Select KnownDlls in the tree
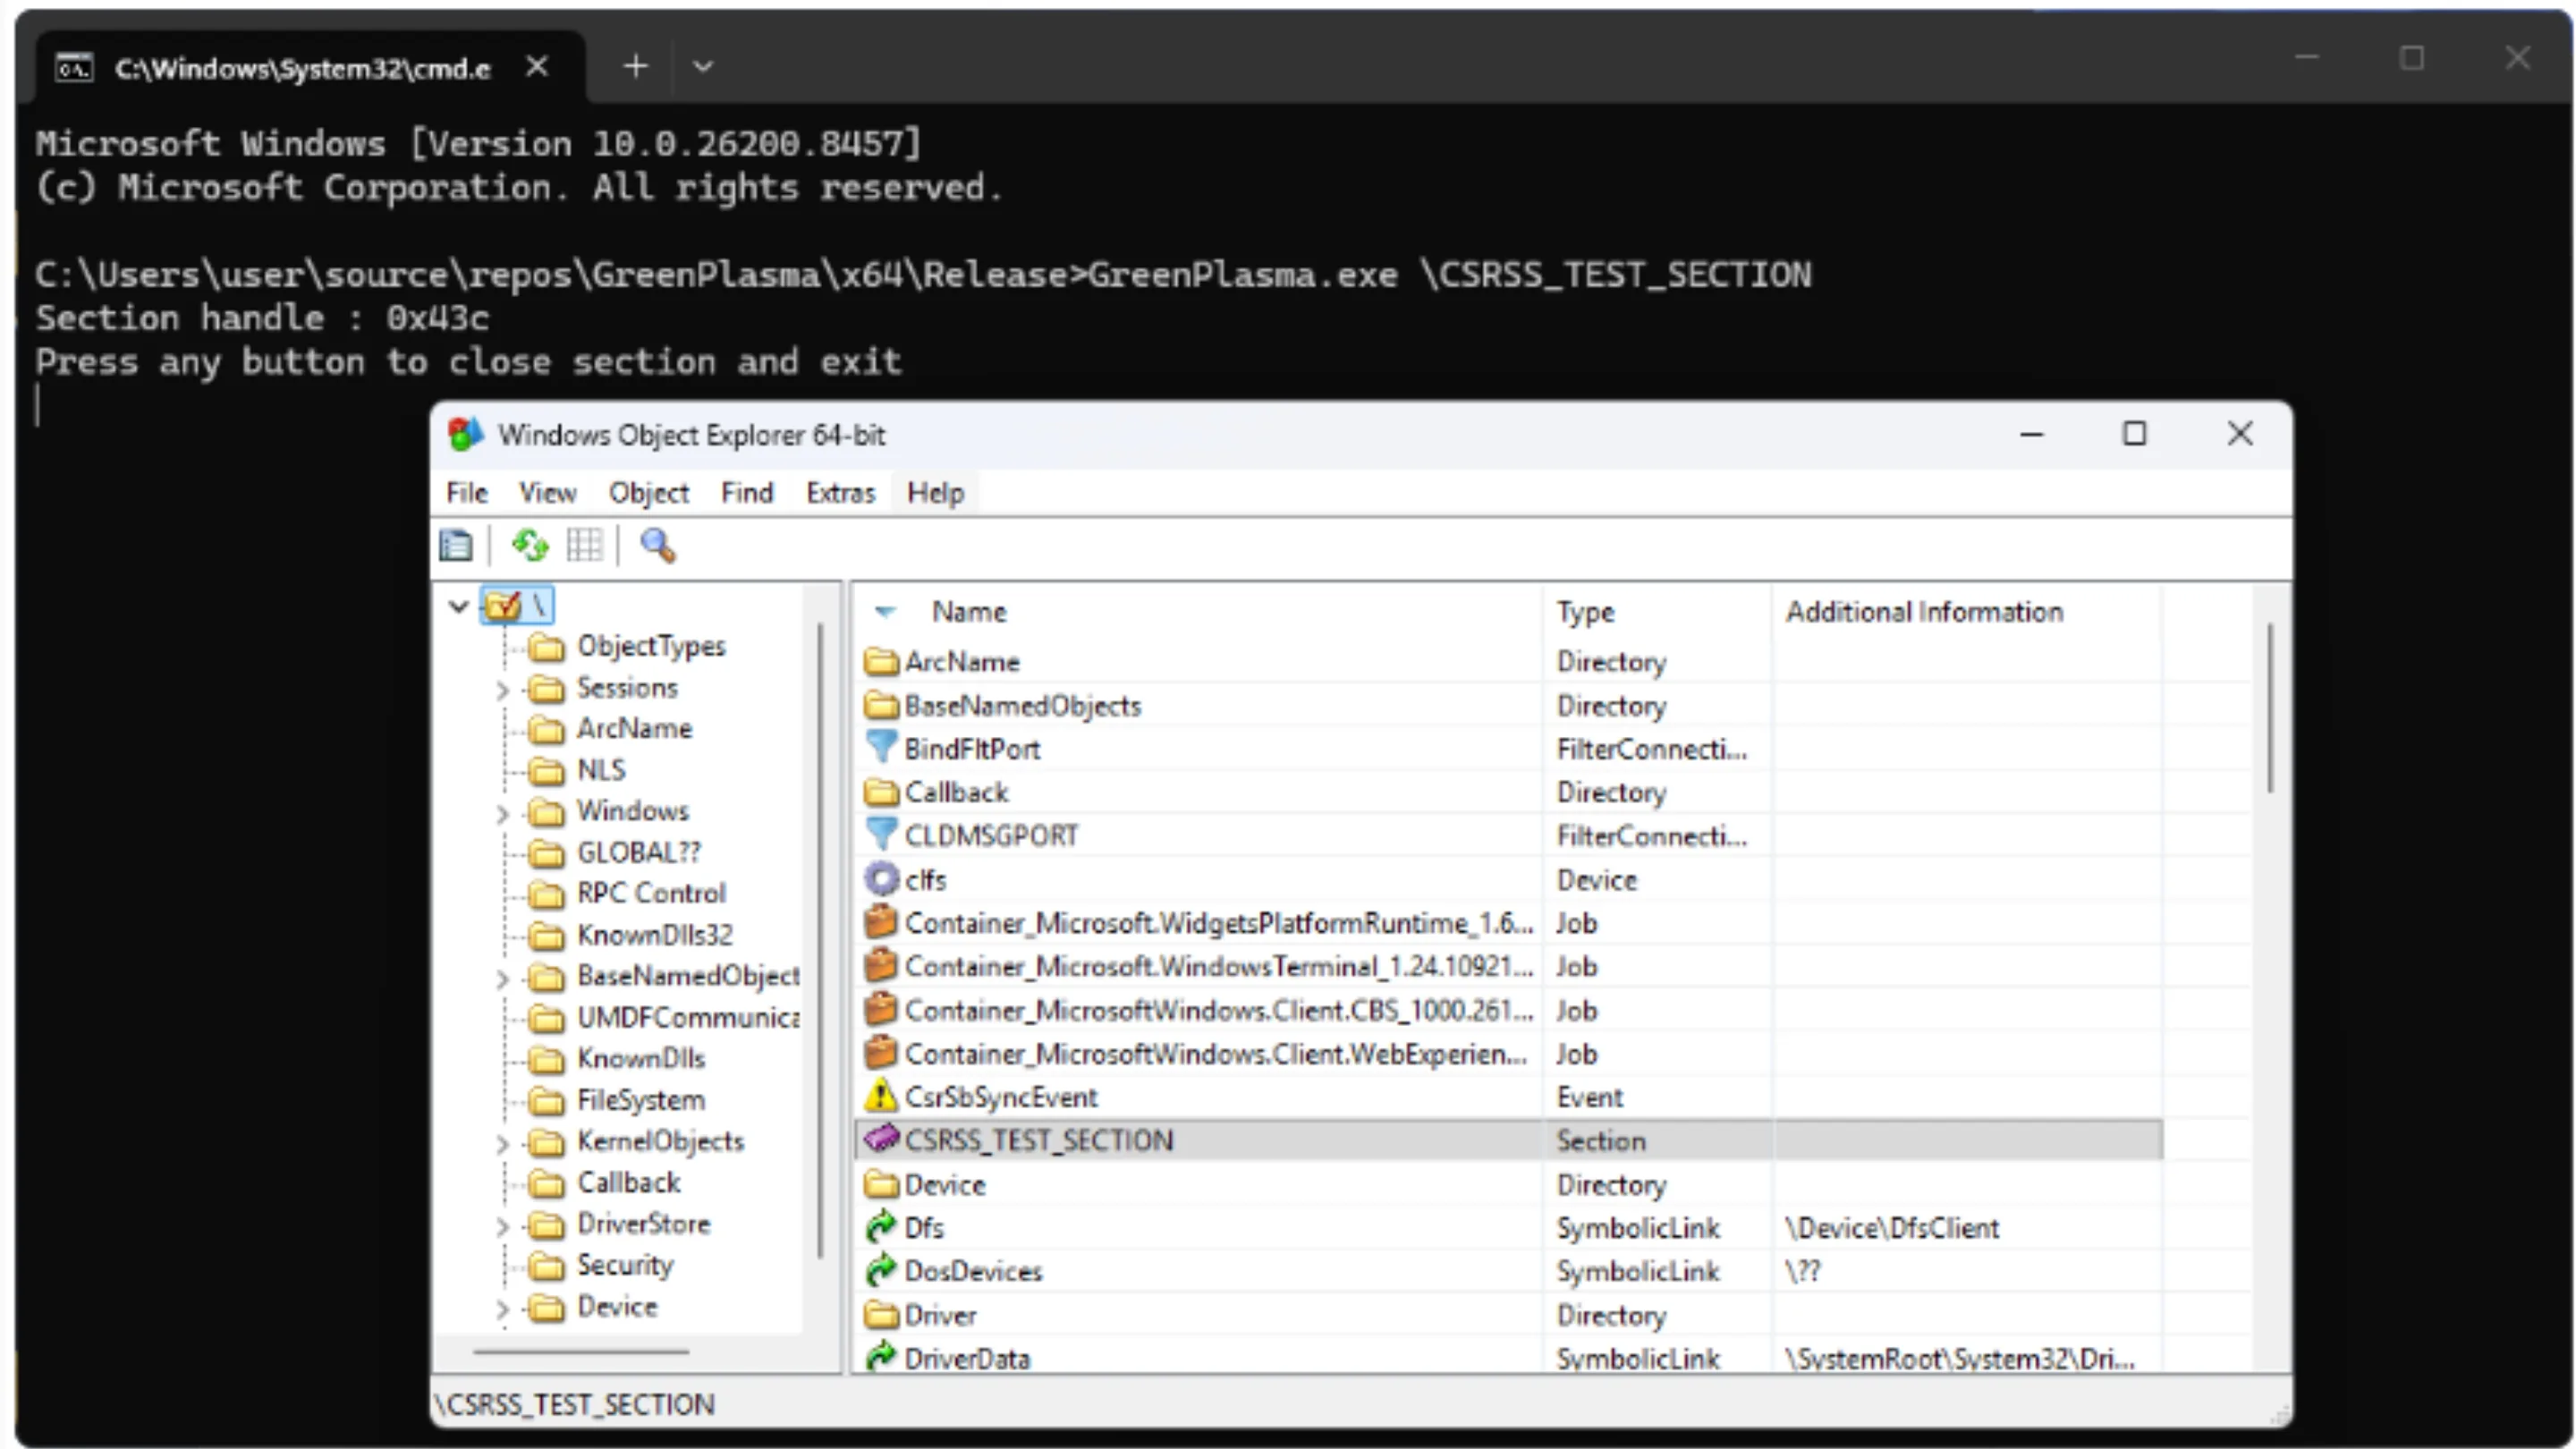This screenshot has height=1449, width=2576. click(x=641, y=1058)
